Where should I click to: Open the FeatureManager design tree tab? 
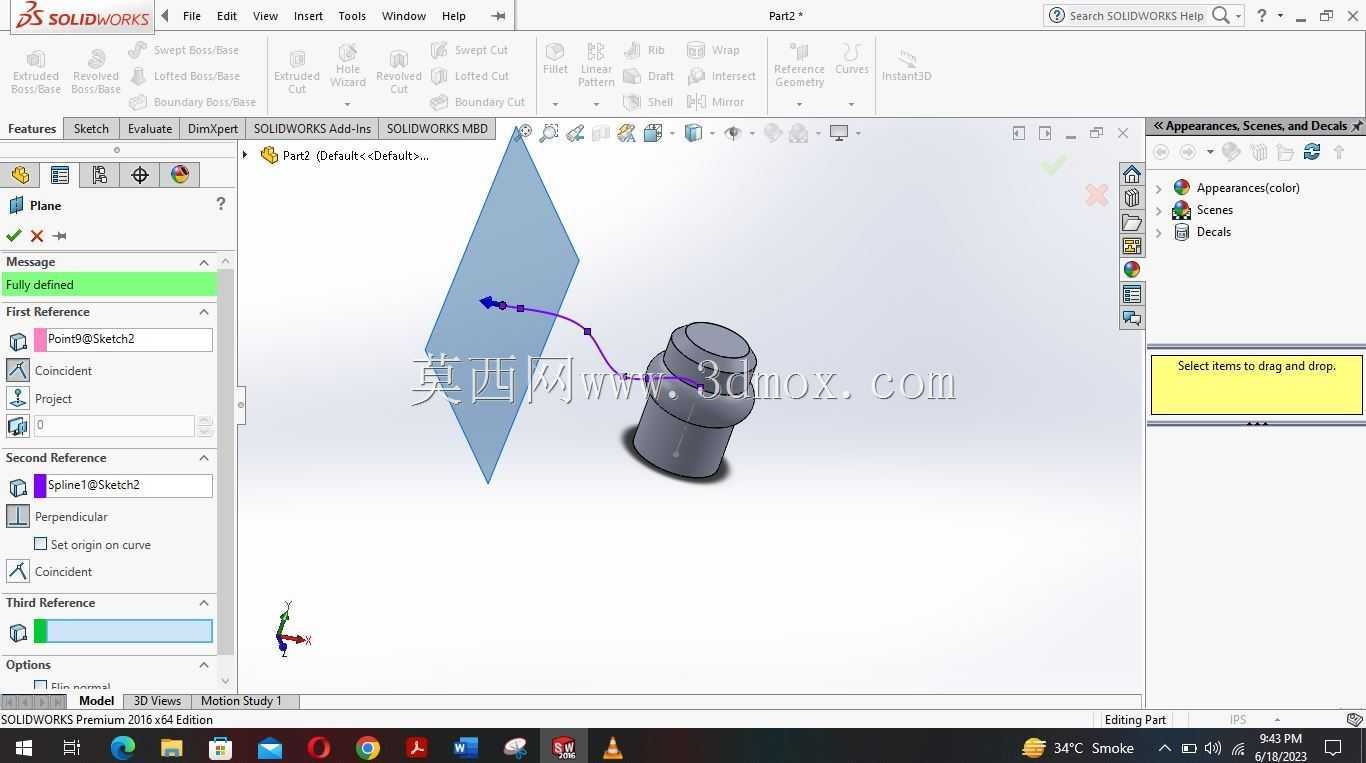pyautogui.click(x=20, y=175)
